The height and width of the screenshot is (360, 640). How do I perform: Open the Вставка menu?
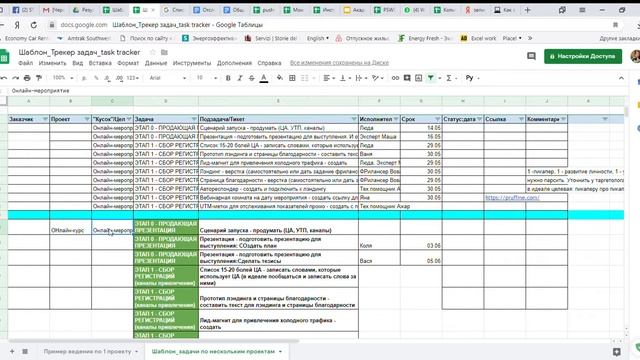click(100, 63)
